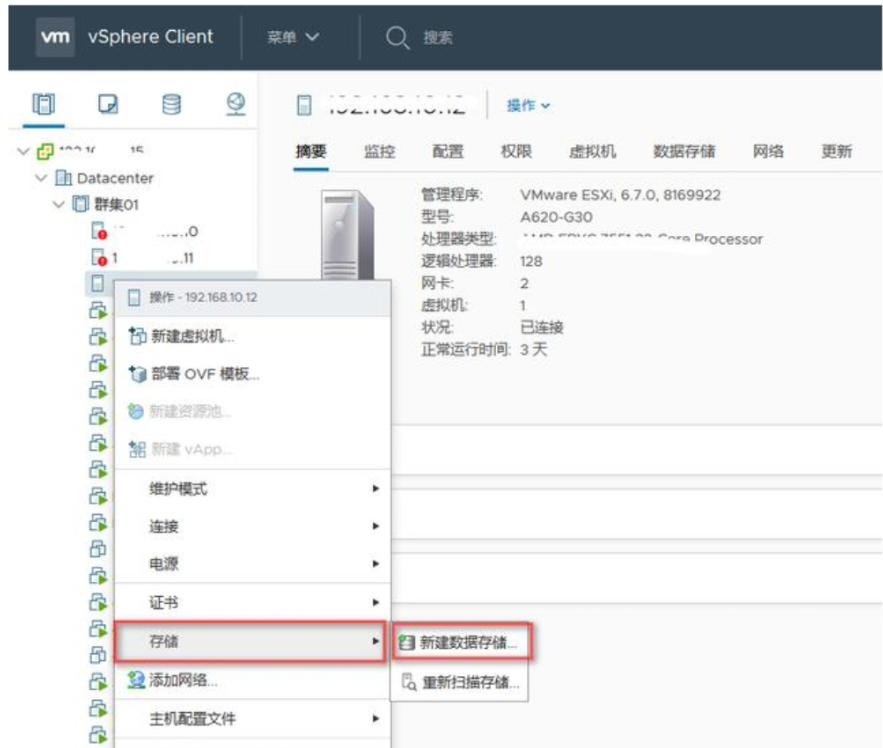Collapse the 群集01 cluster node

click(59, 204)
